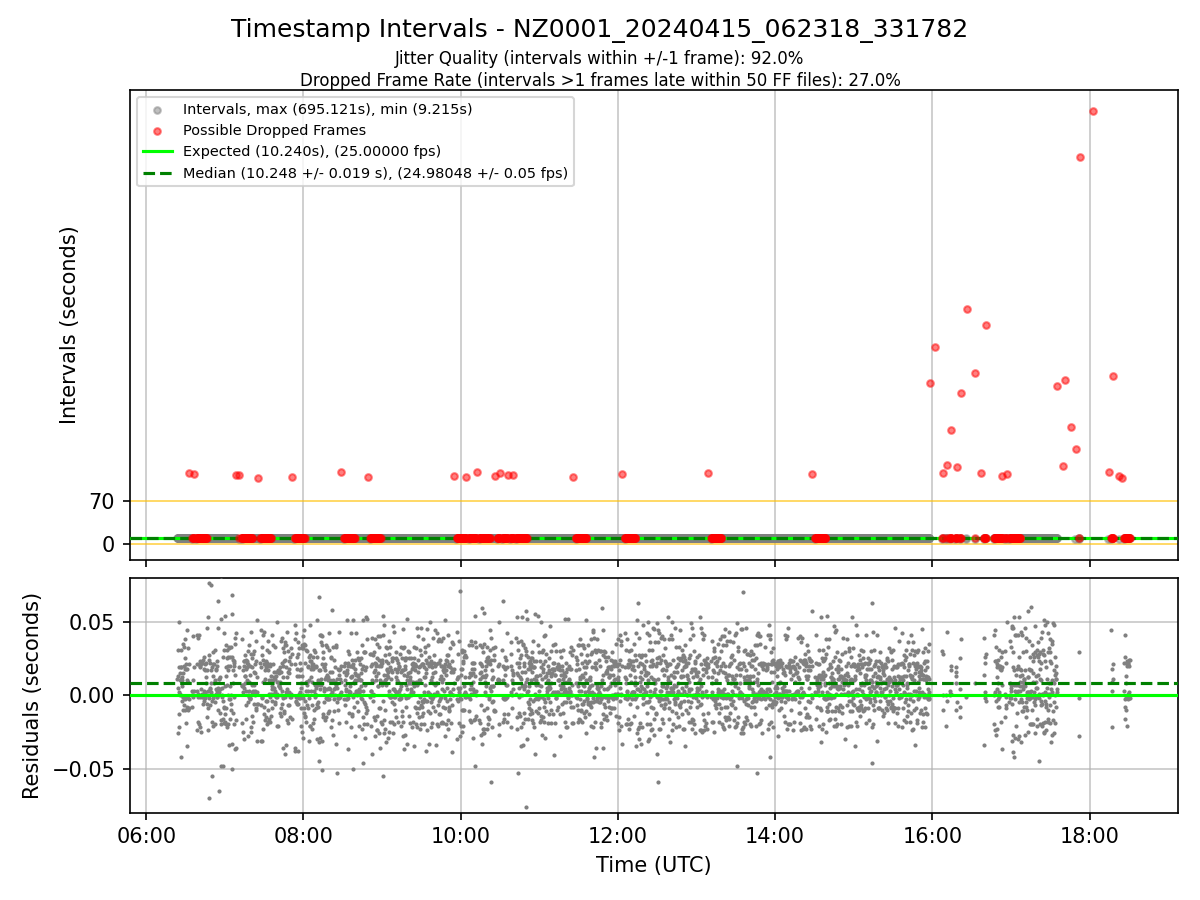Screen dimensions: 1200x900
Task: Click the '0' tick label on the intervals axis
Action: coord(110,544)
